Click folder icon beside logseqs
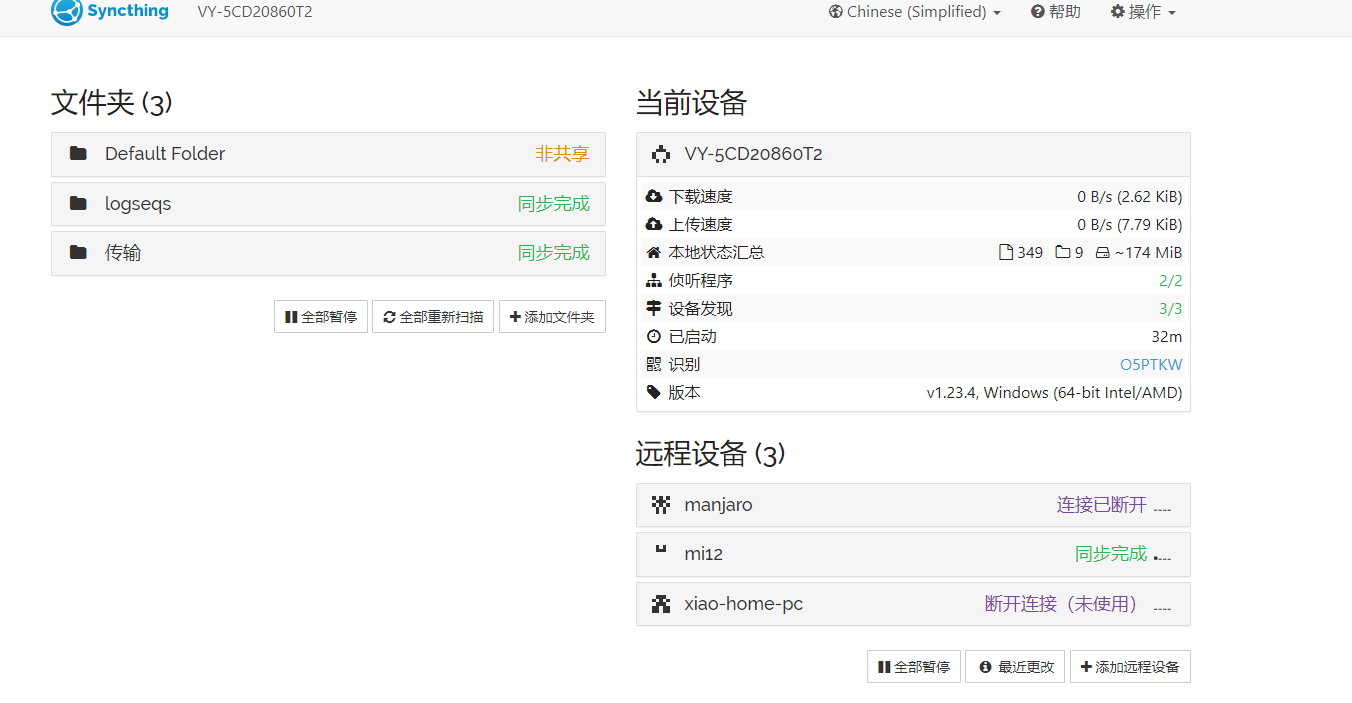Screen dimensions: 1352x703 (78, 203)
